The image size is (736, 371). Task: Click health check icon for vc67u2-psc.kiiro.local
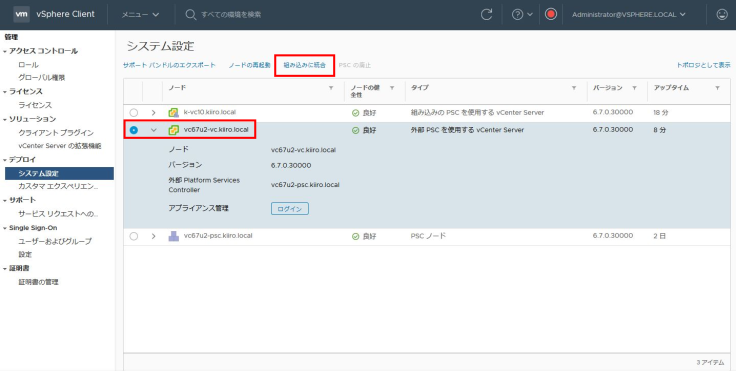point(355,237)
